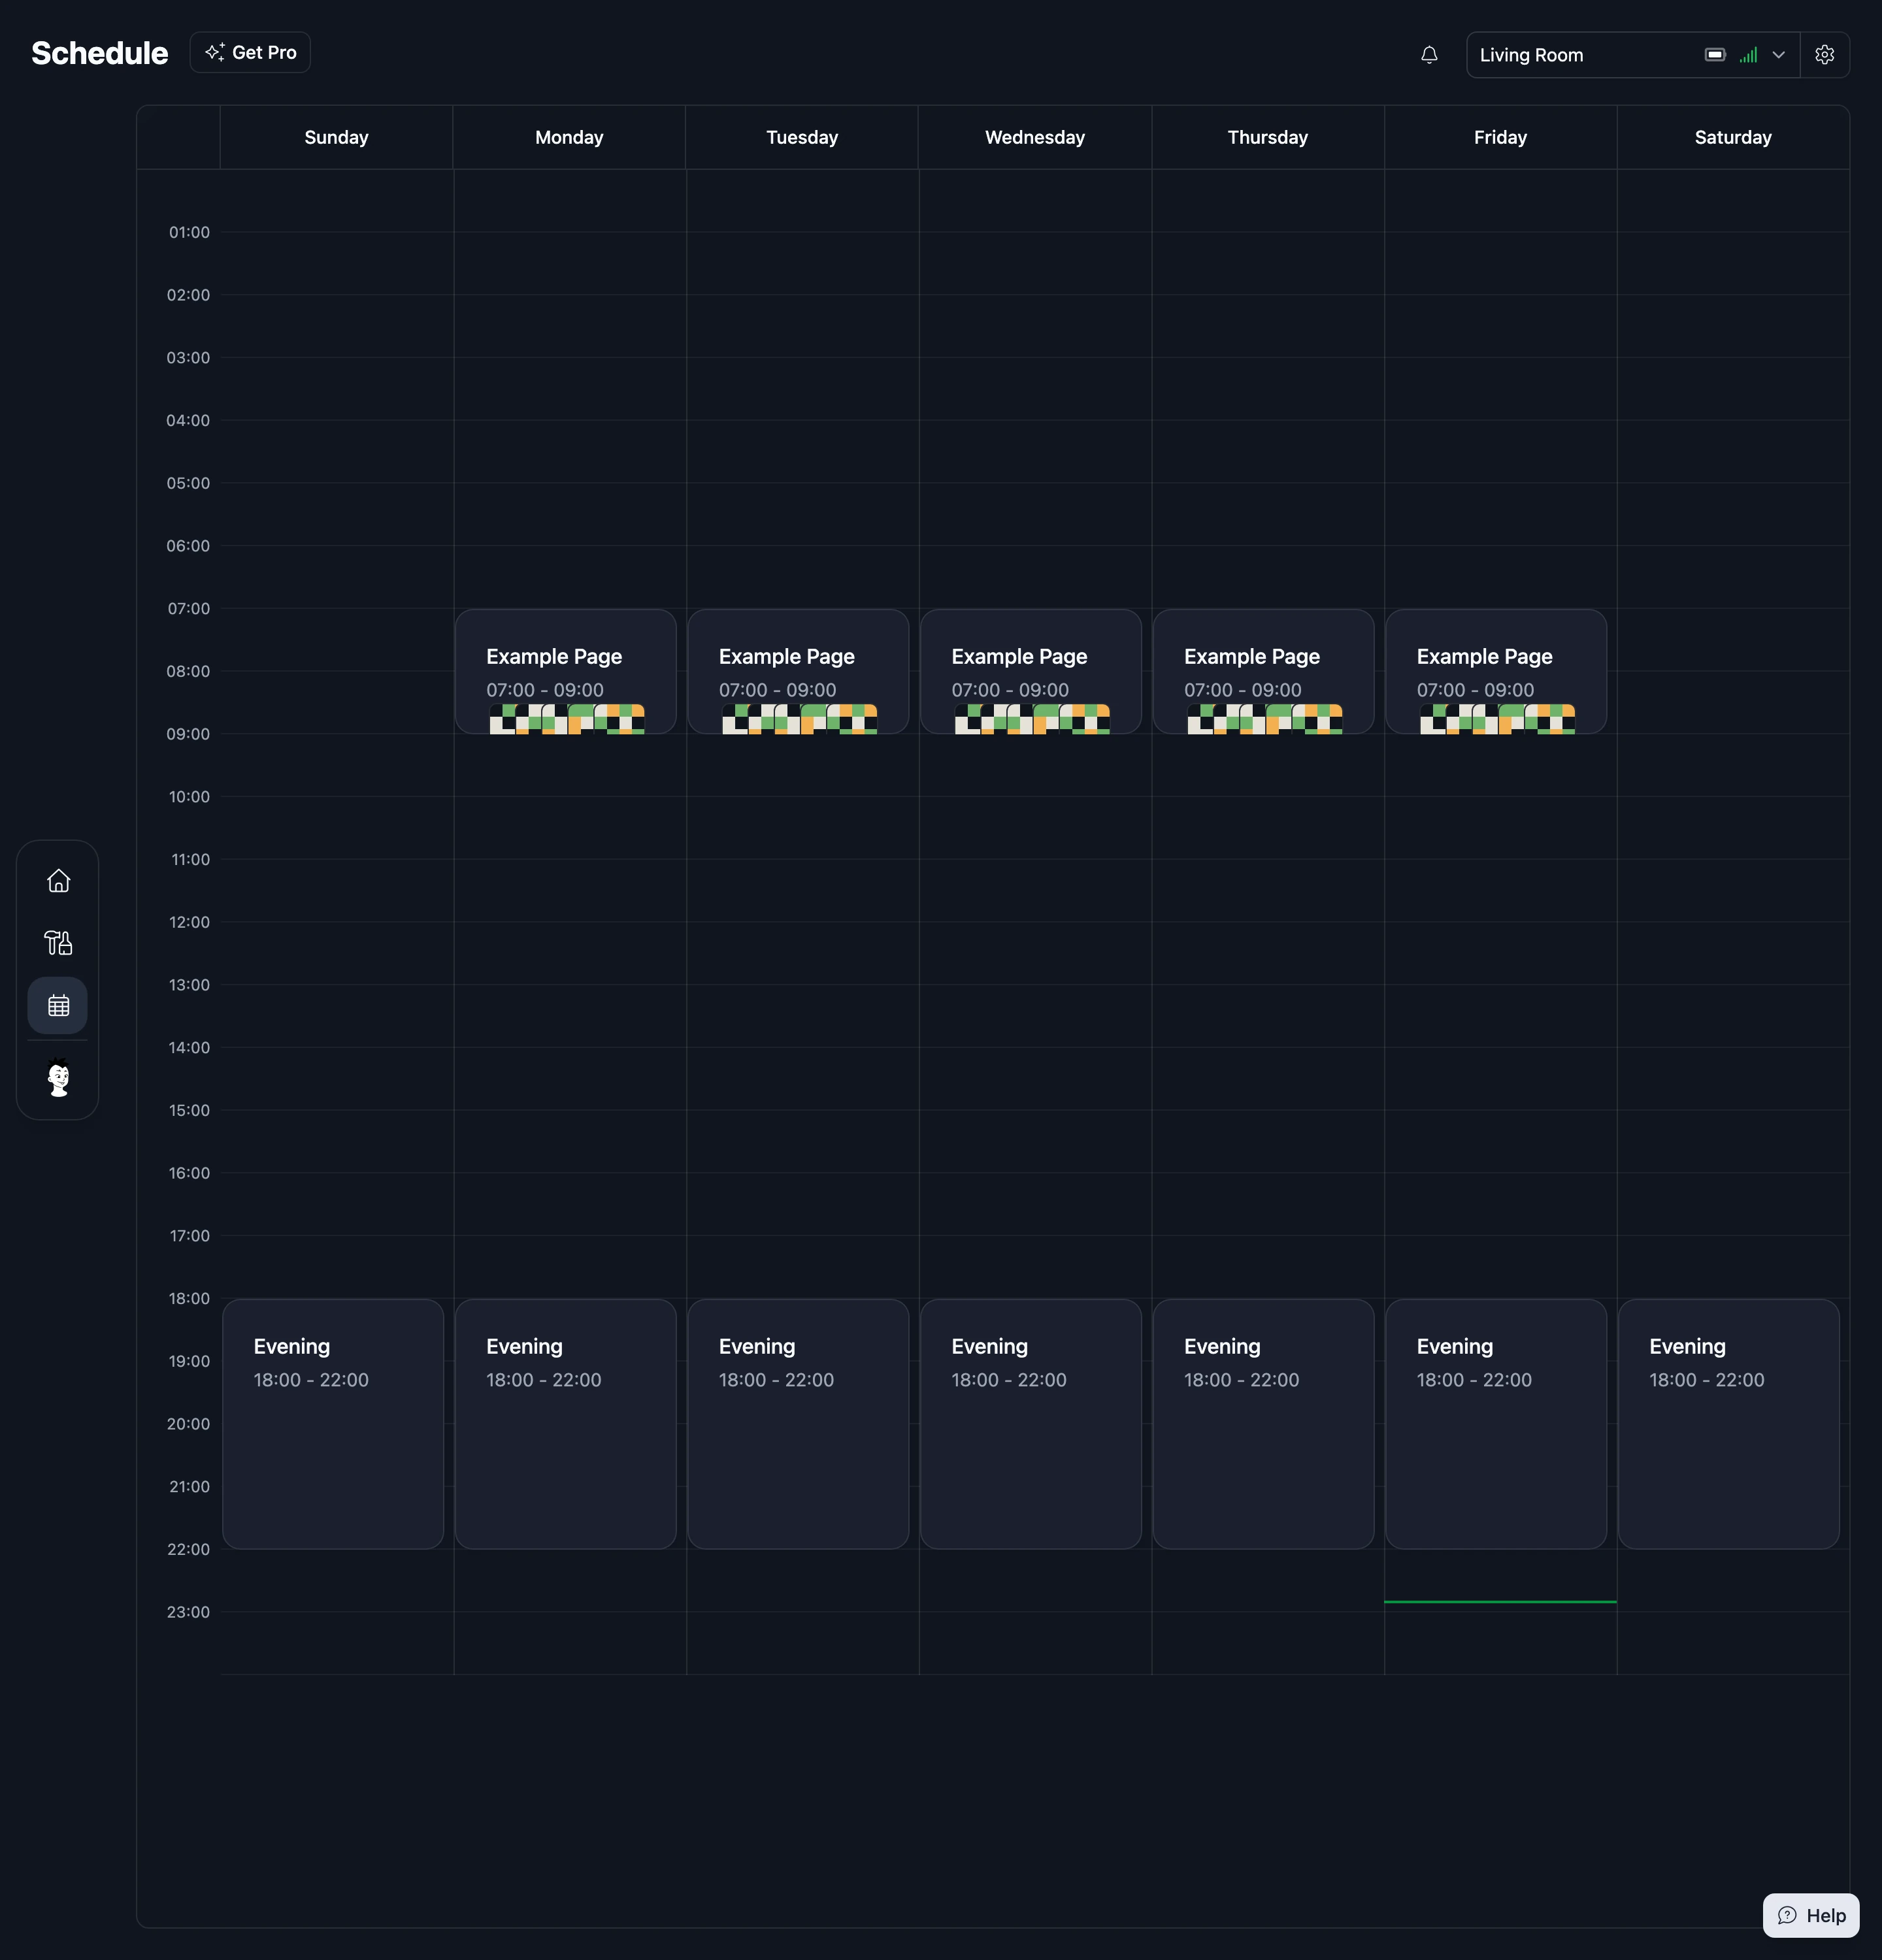Image resolution: width=1882 pixels, height=1960 pixels.
Task: Click the Tuesday column header
Action: pyautogui.click(x=802, y=137)
